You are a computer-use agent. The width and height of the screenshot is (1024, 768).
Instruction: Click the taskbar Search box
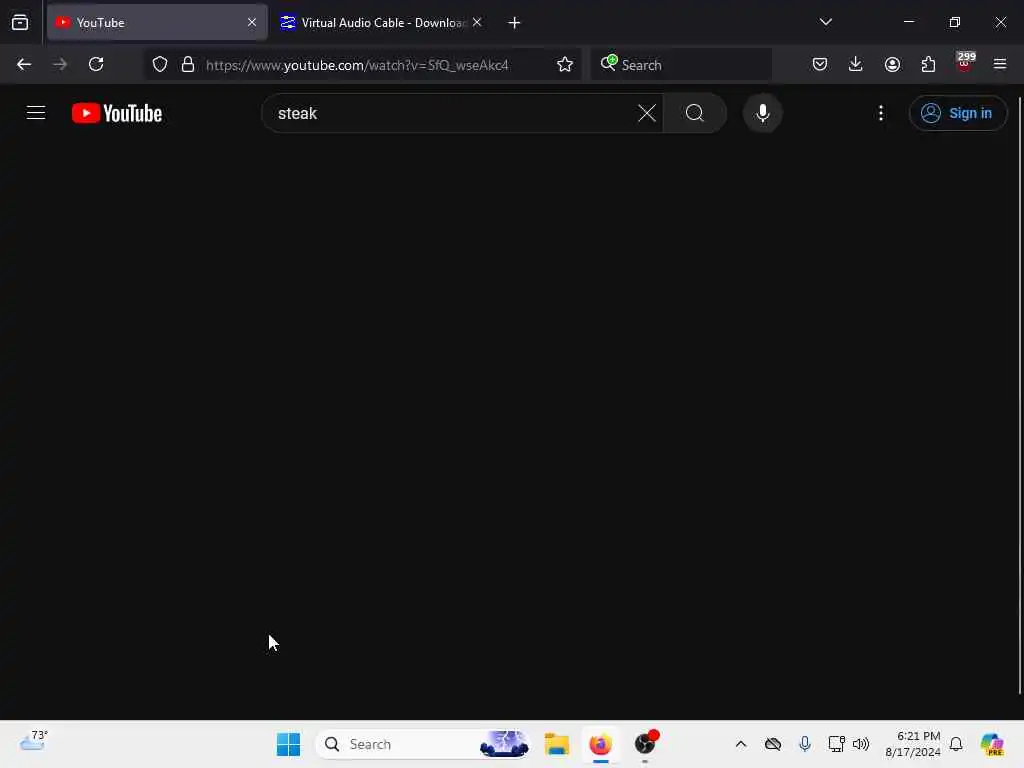click(422, 744)
